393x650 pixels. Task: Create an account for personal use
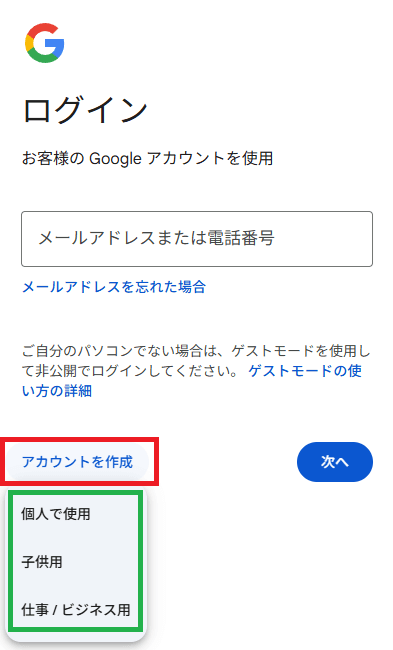tap(75, 514)
